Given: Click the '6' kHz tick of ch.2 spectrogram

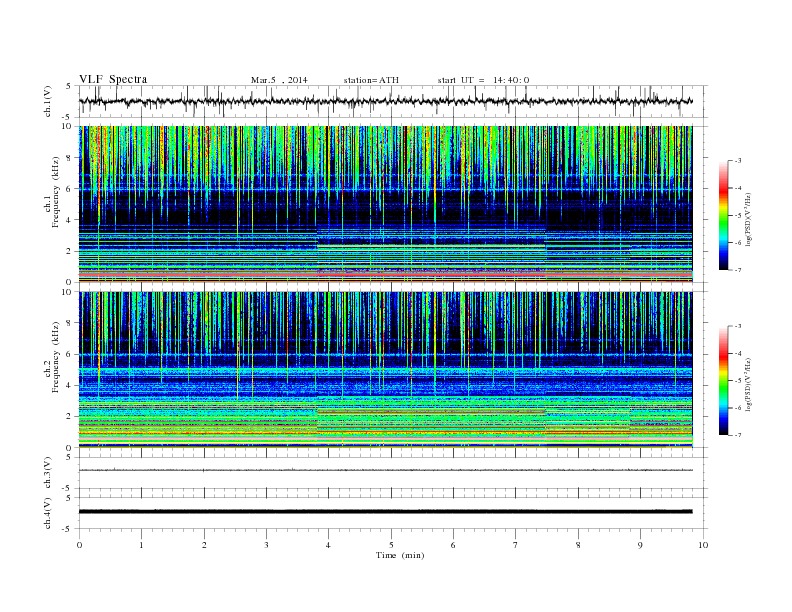Looking at the screenshot, I should click(69, 354).
